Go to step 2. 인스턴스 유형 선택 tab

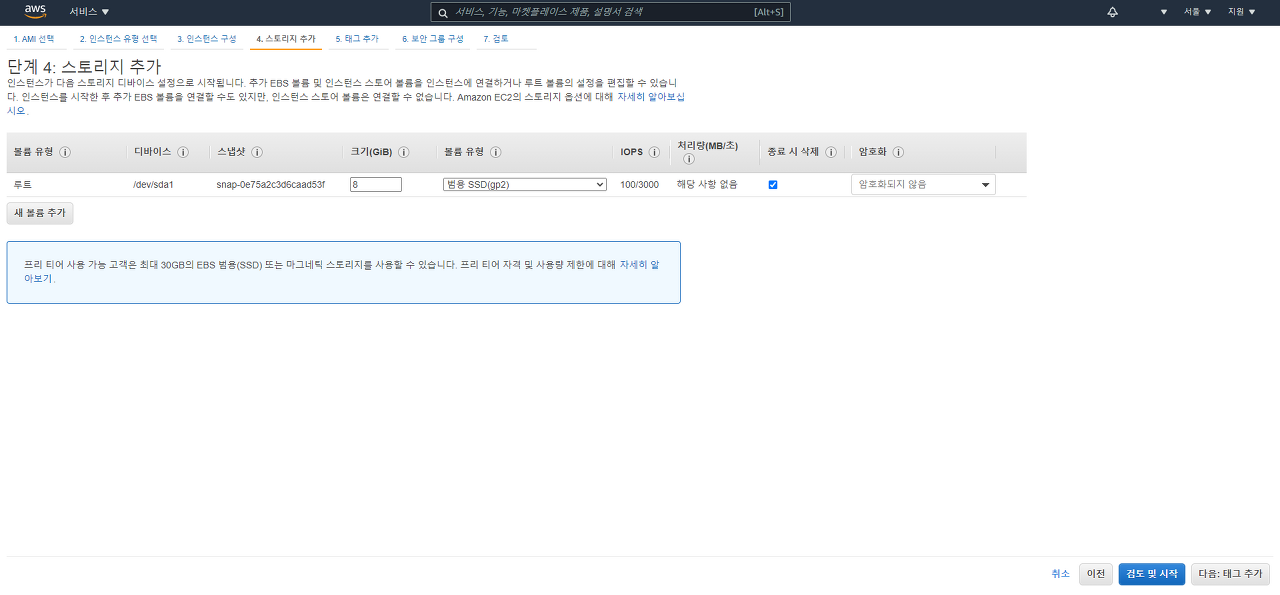119,38
